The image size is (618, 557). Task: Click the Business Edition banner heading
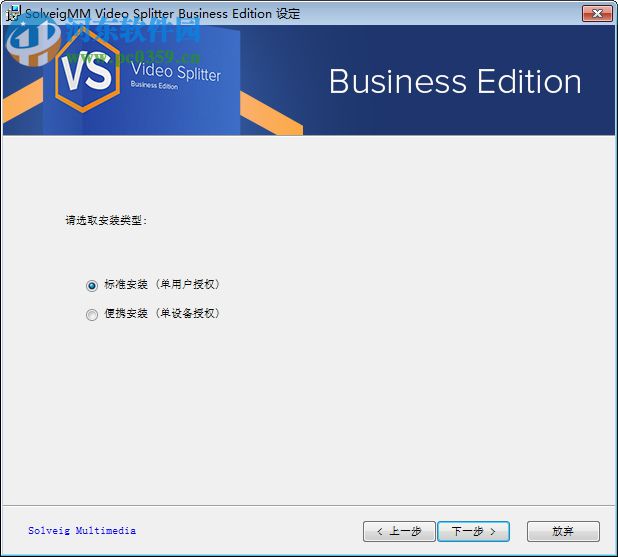pos(455,82)
